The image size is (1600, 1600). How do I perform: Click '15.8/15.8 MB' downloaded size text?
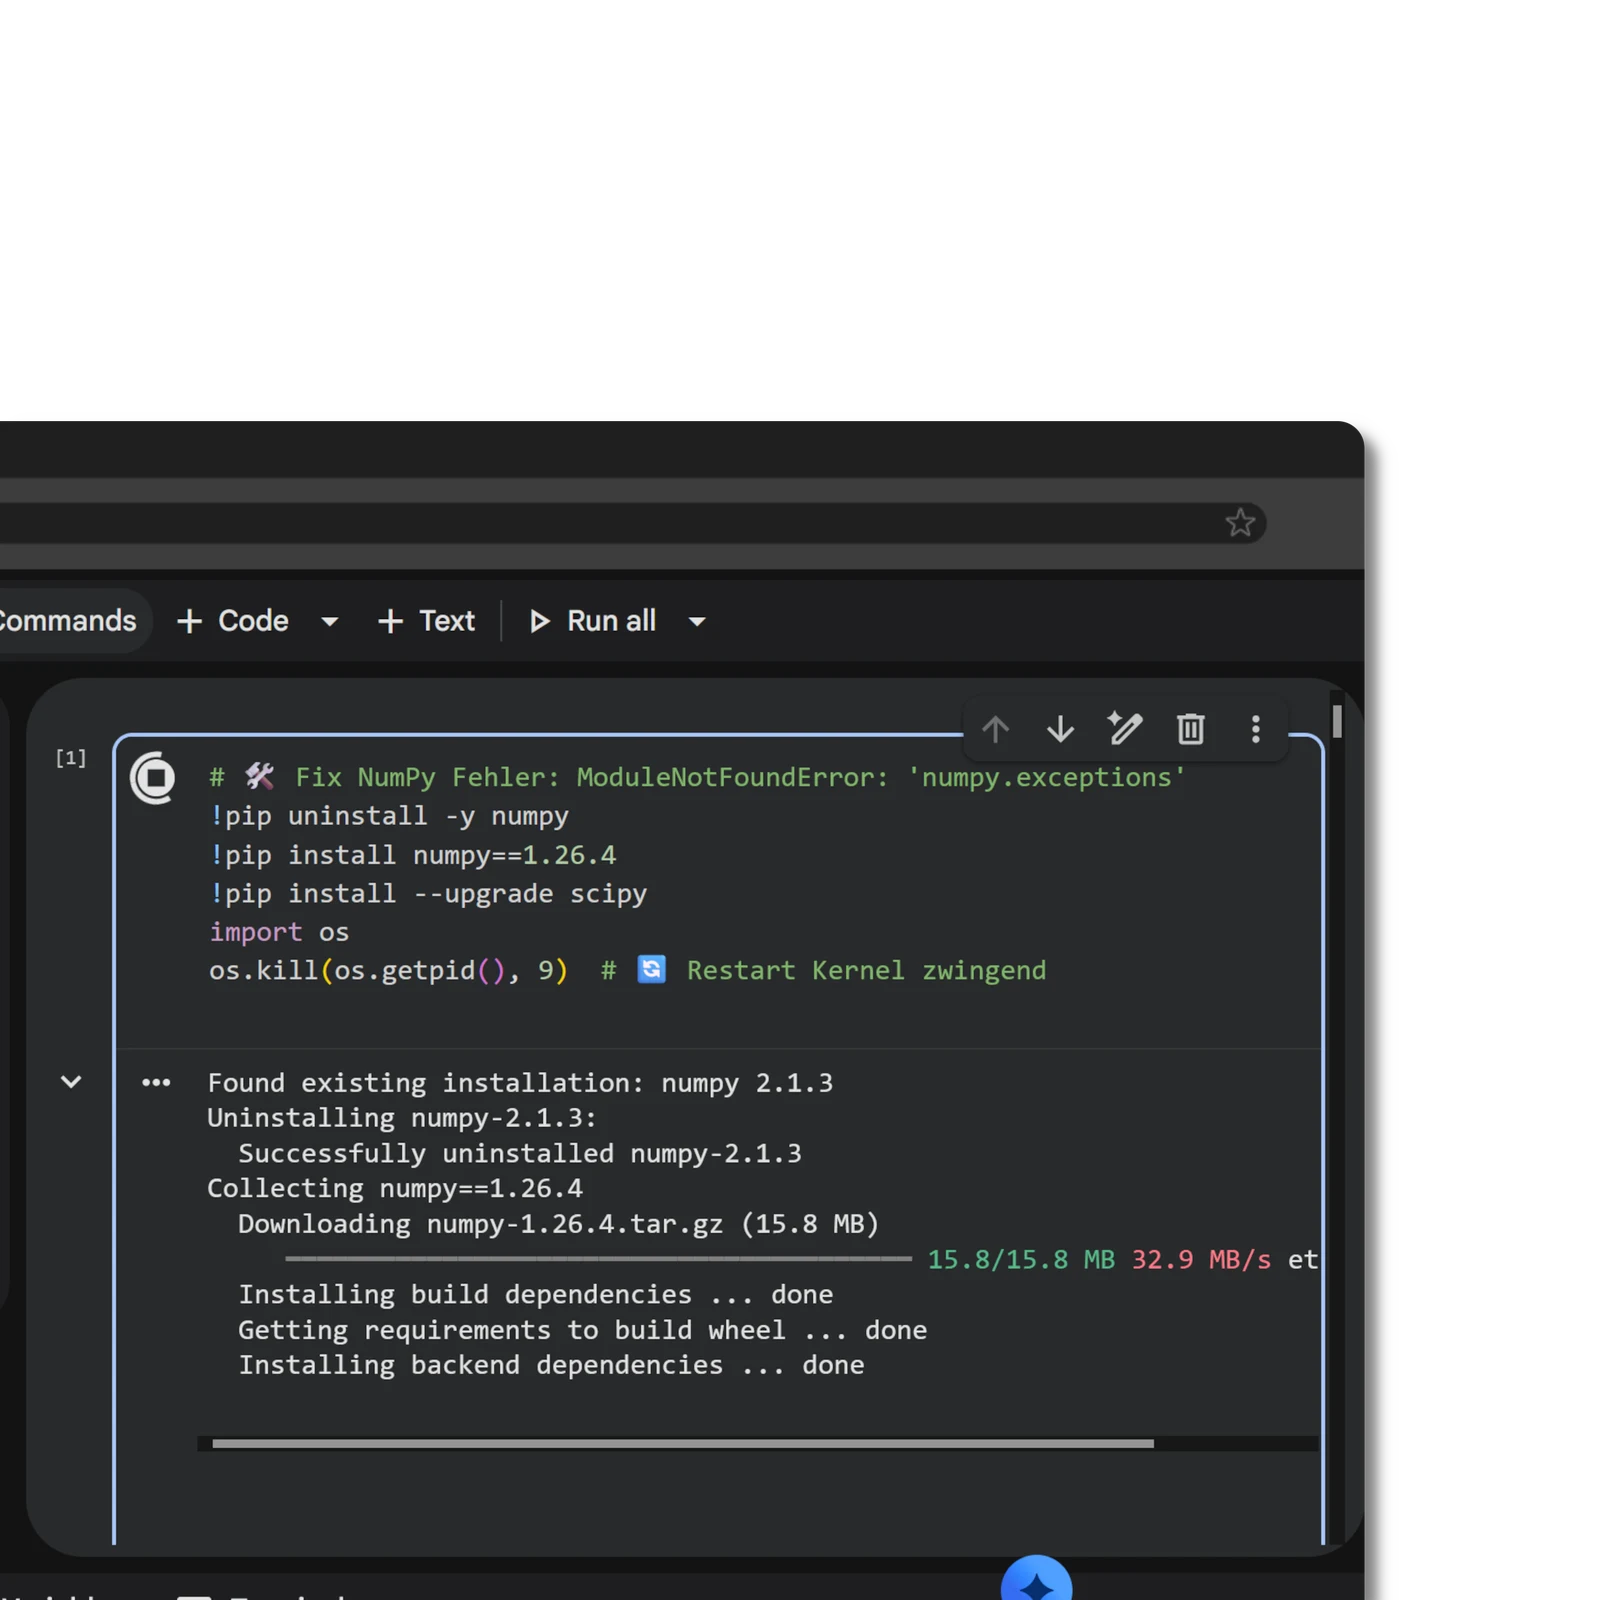point(1021,1259)
